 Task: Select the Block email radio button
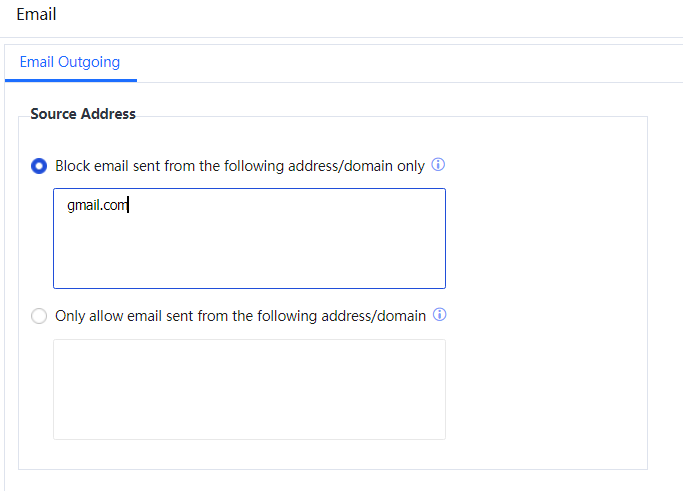(x=39, y=166)
